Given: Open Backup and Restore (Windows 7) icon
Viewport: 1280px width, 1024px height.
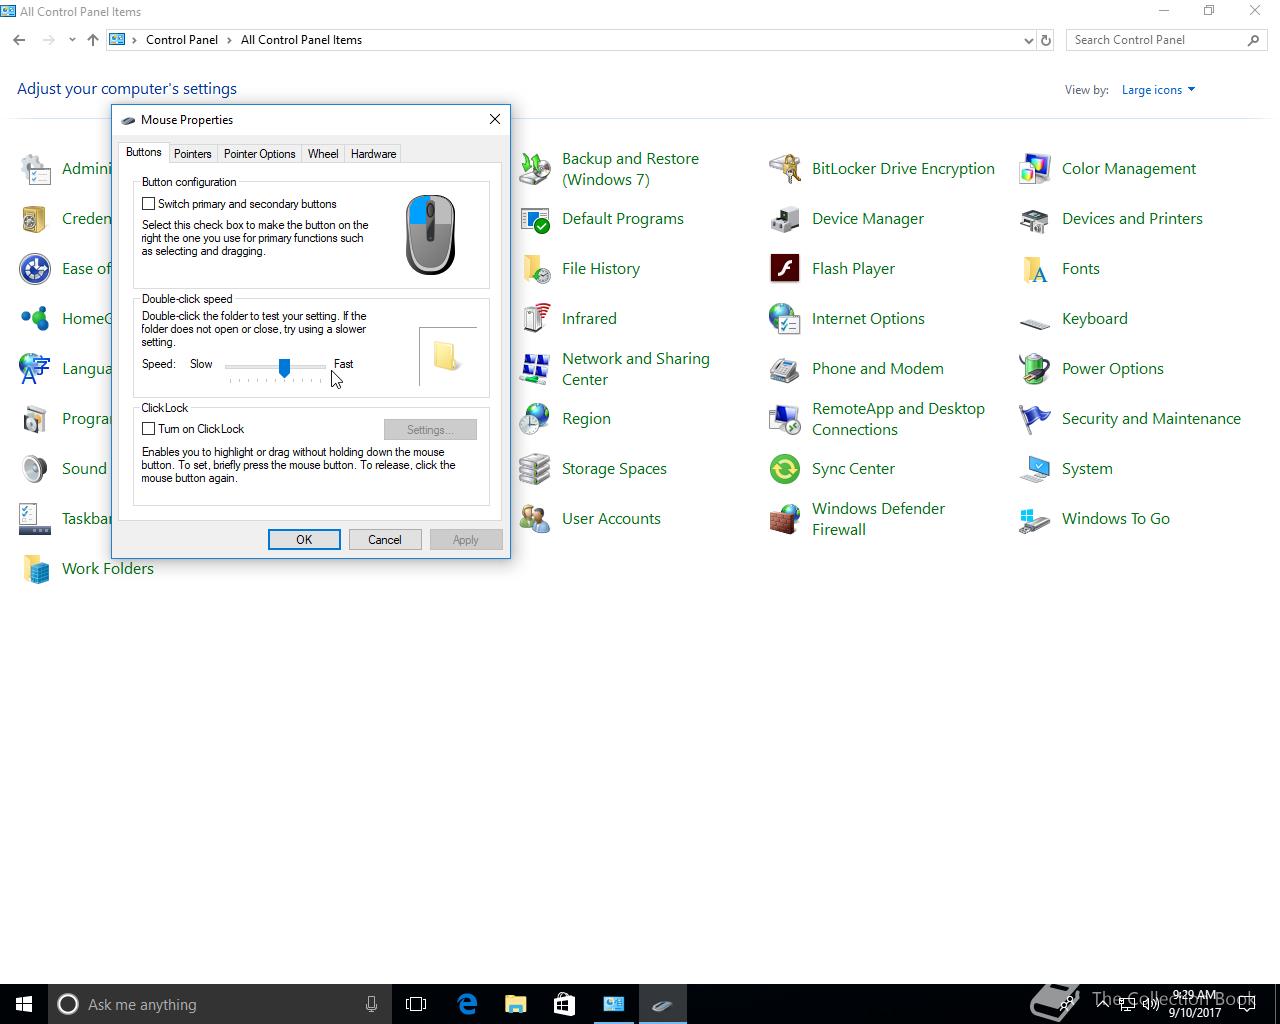Looking at the screenshot, I should coord(535,169).
